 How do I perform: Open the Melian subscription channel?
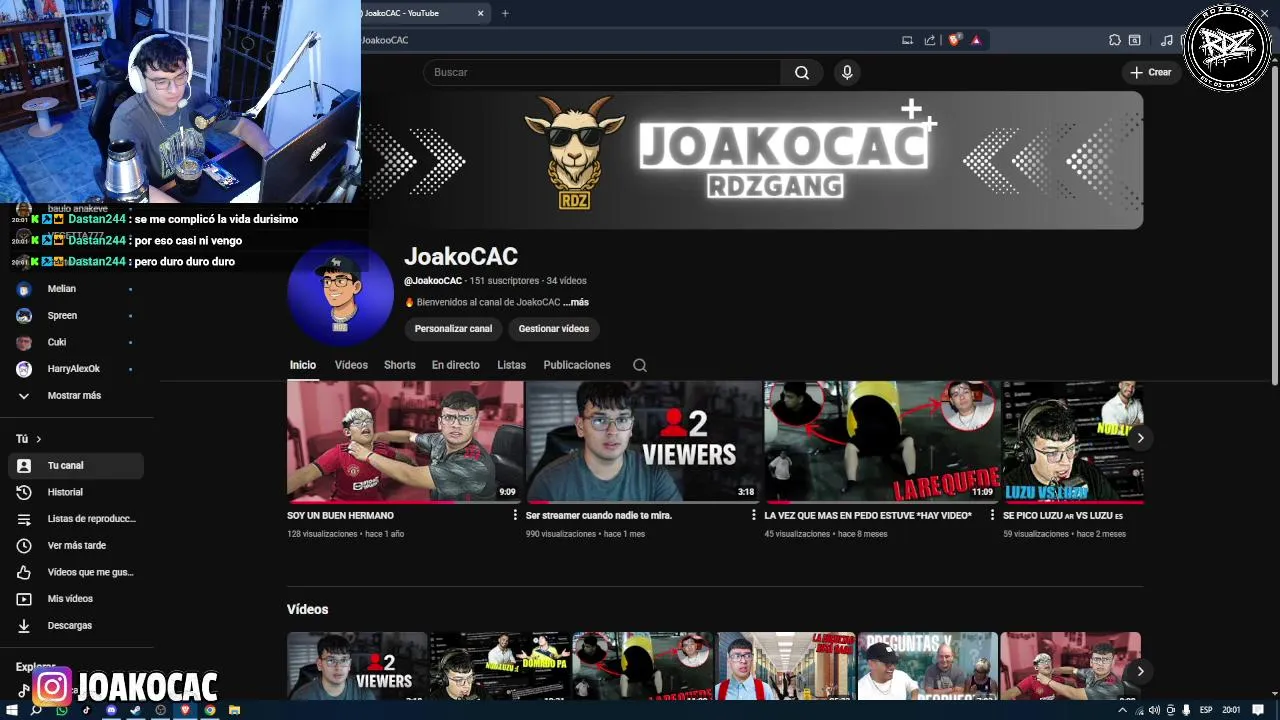pos(76,289)
